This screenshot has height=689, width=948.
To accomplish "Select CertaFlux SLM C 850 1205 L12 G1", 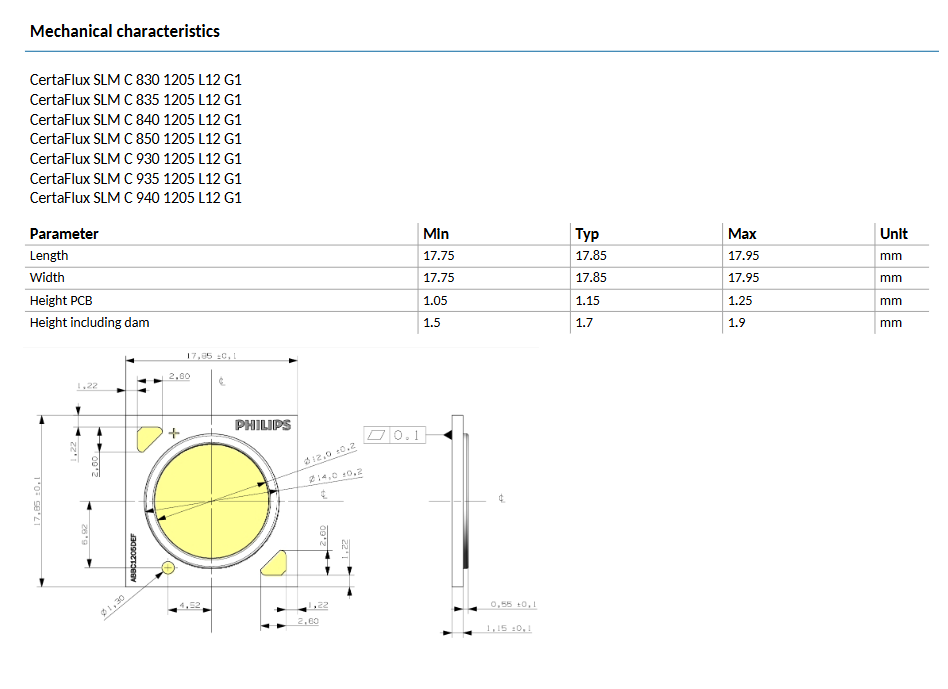I will [135, 139].
